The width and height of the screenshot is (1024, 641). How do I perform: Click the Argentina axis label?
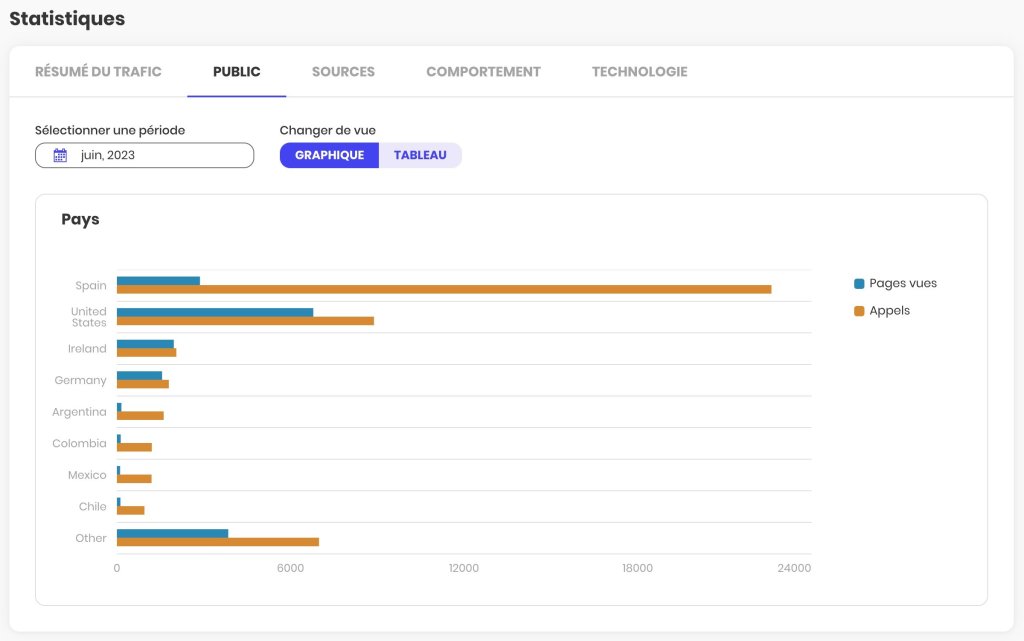pos(79,412)
